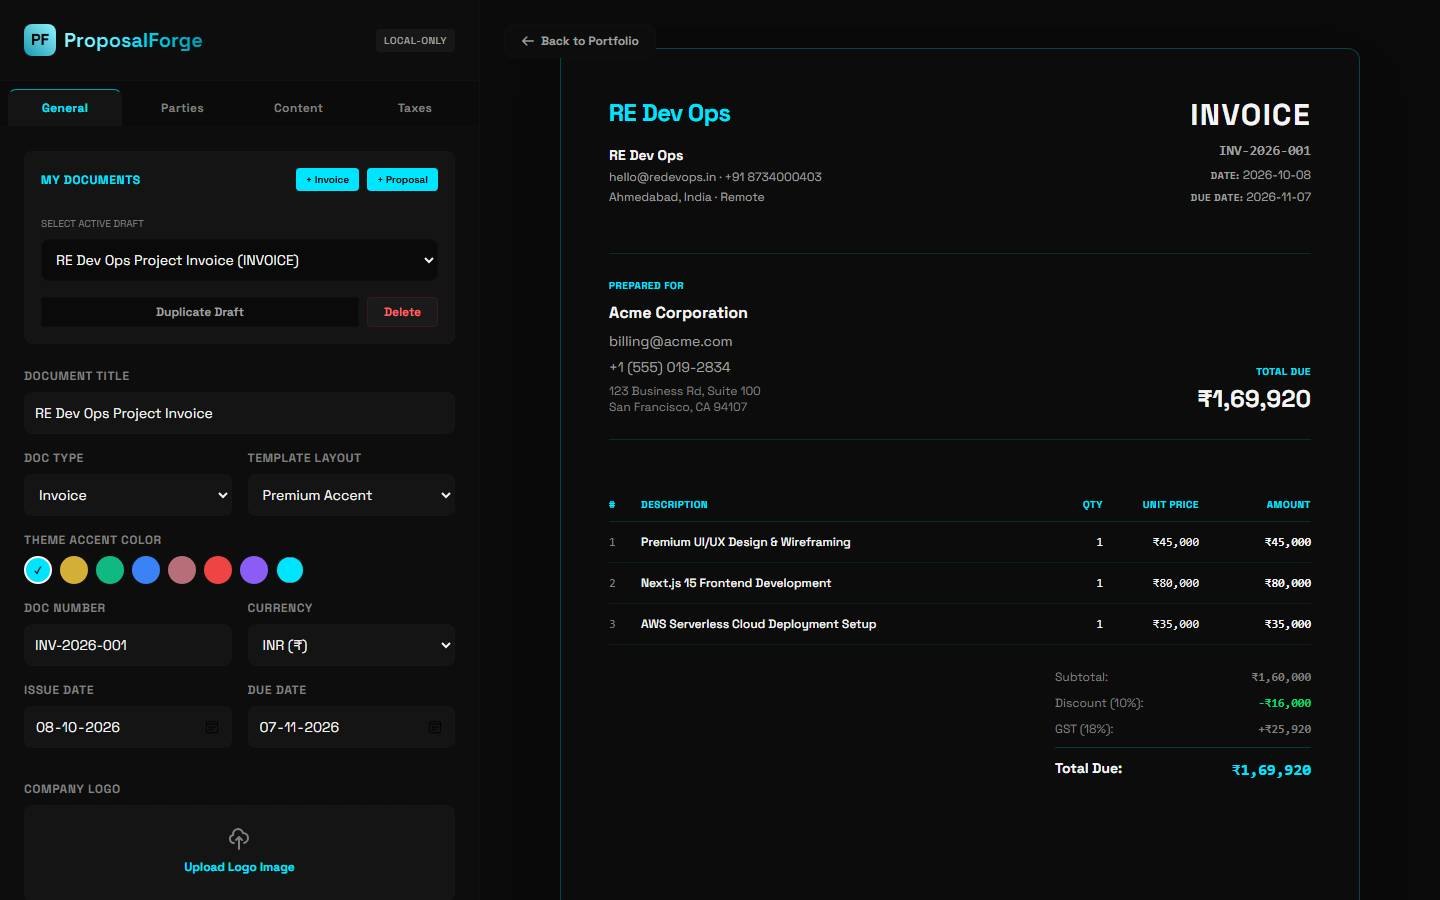Edit the Doc Number INV-2026-001 field
1440x900 pixels.
pos(128,645)
